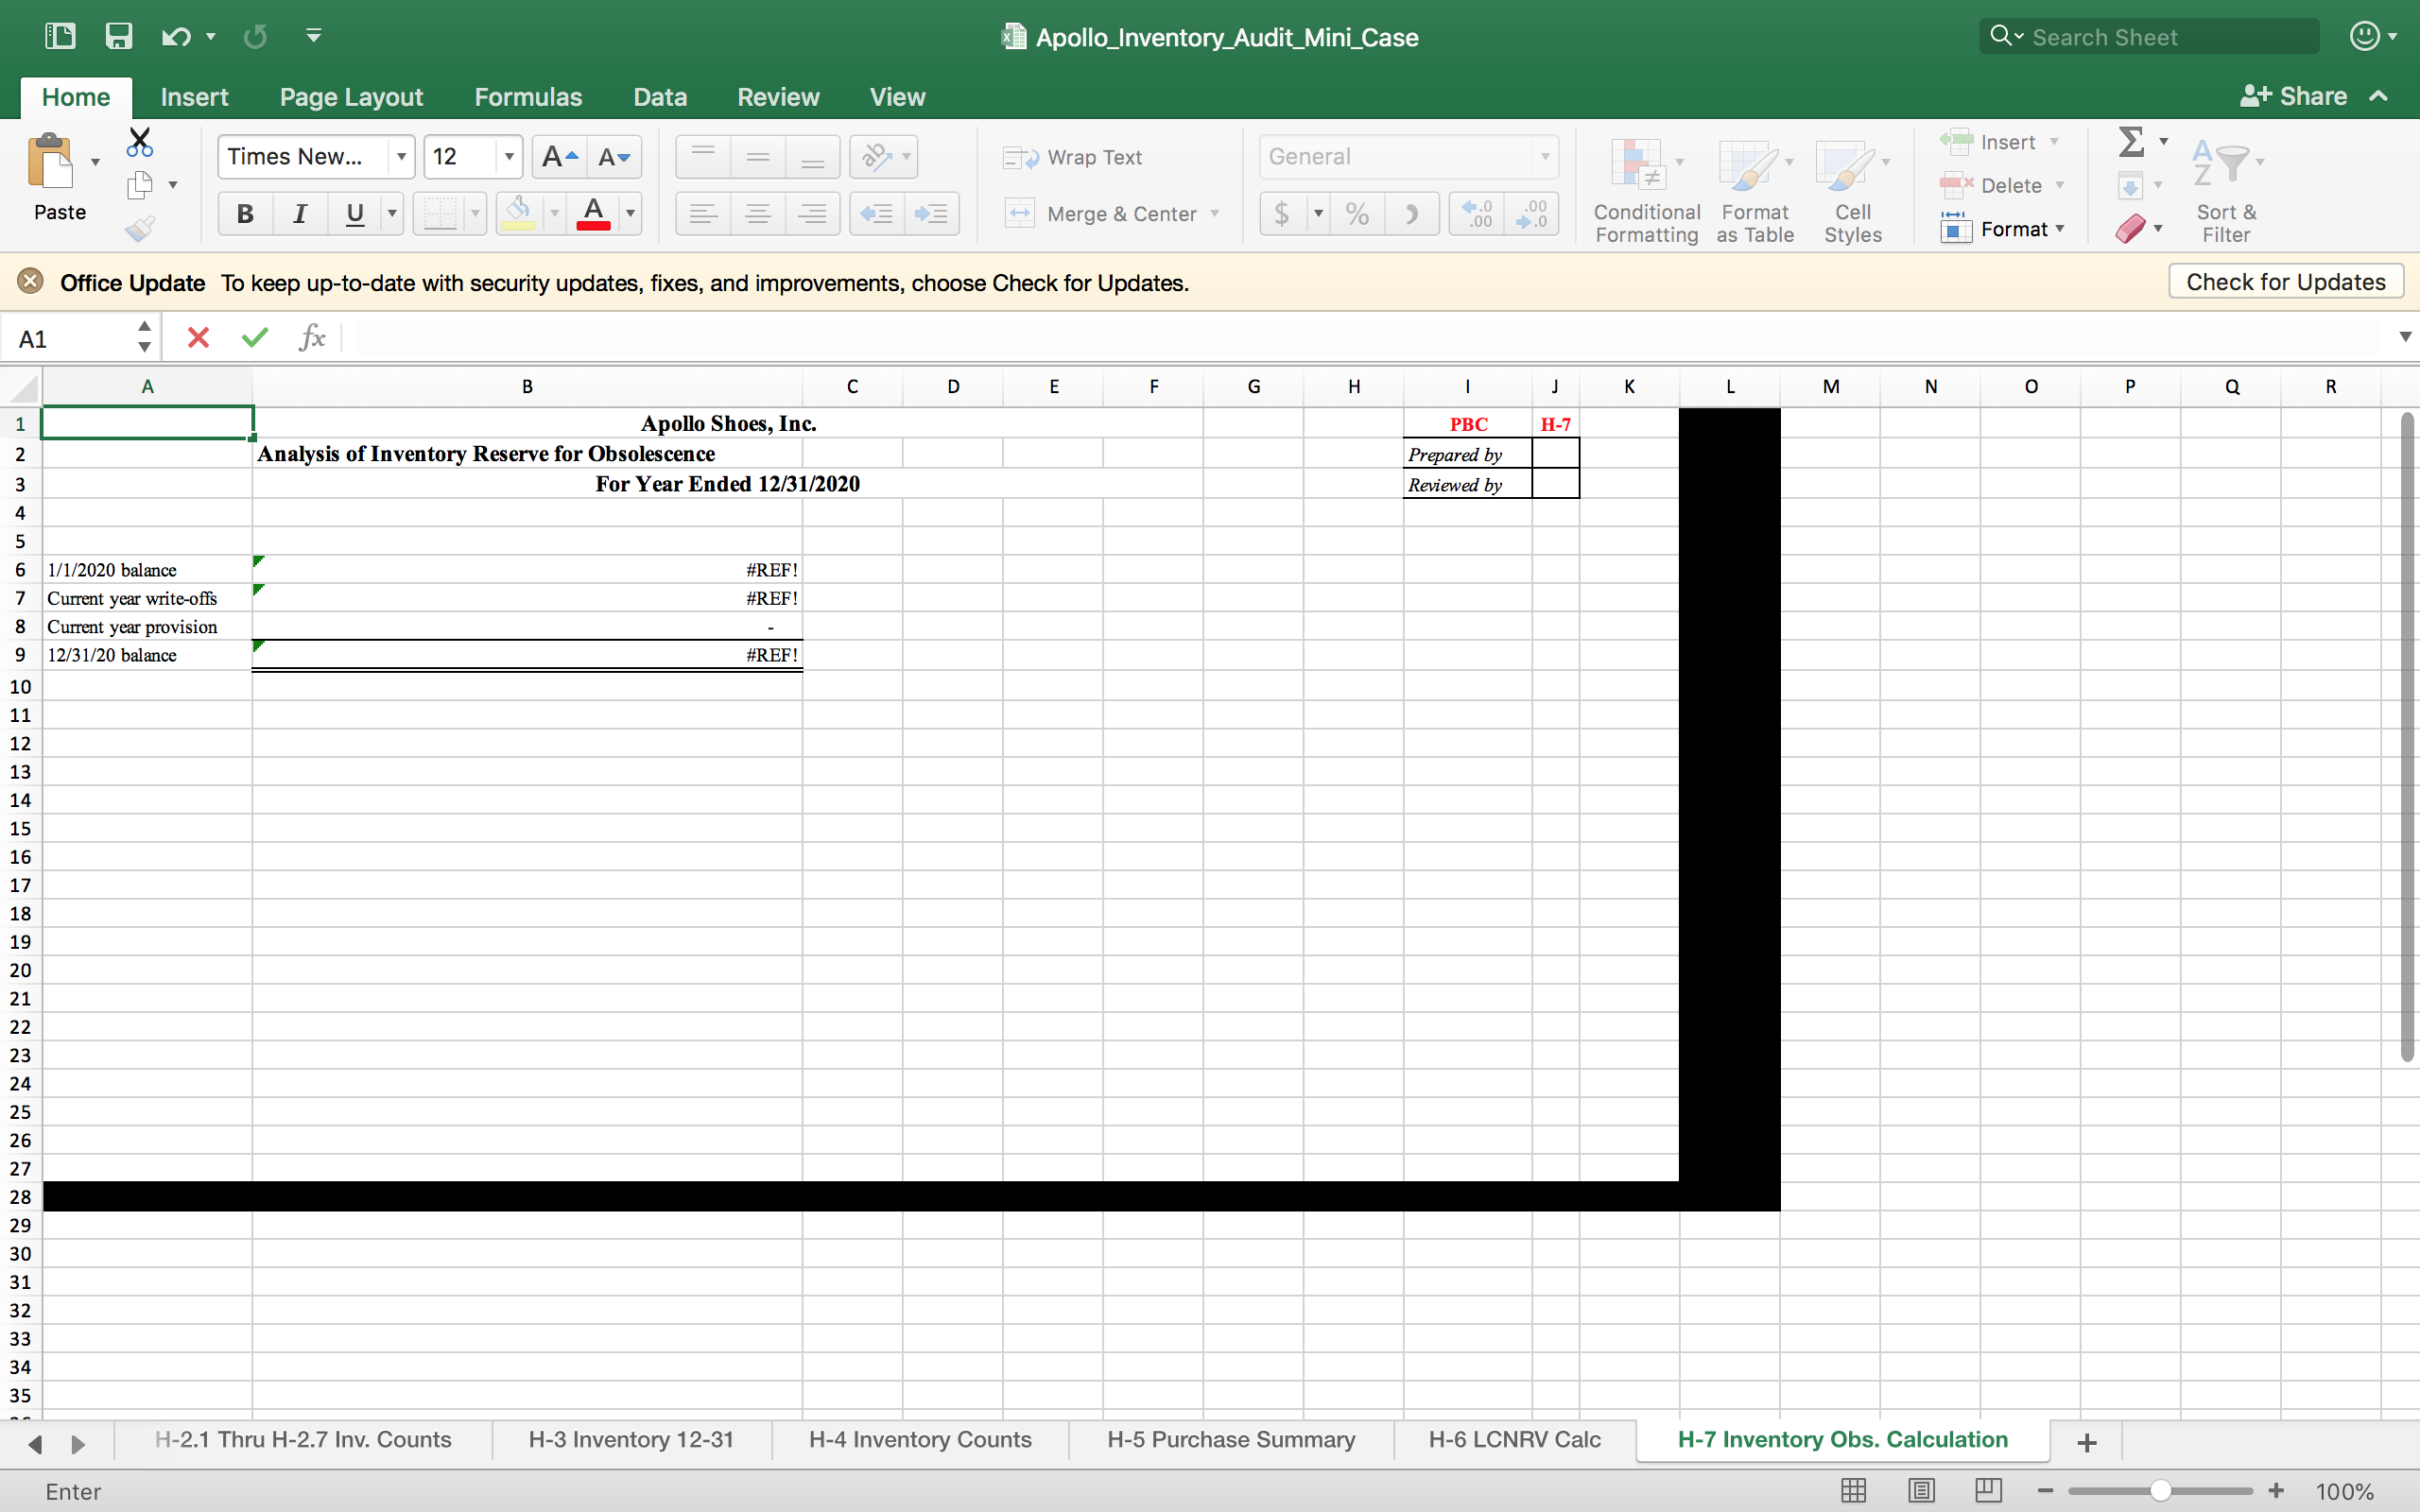Image resolution: width=2420 pixels, height=1512 pixels.
Task: Click the Format Painter brush icon
Action: pyautogui.click(x=140, y=229)
